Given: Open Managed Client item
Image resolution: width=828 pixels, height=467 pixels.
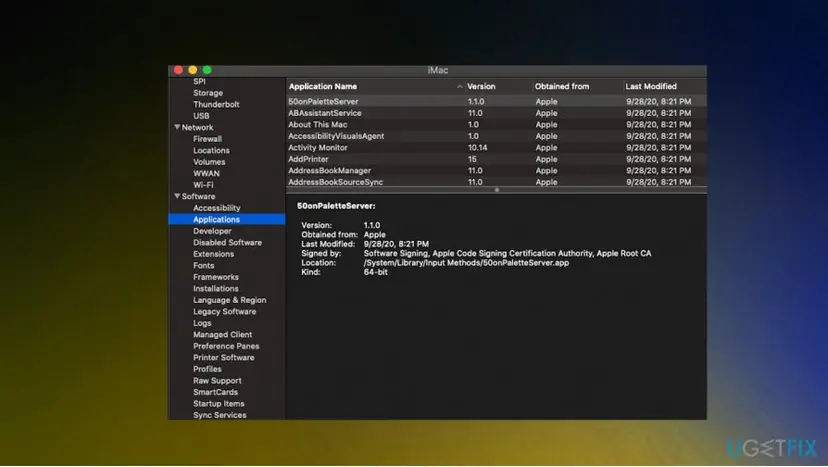Looking at the screenshot, I should pyautogui.click(x=222, y=335).
